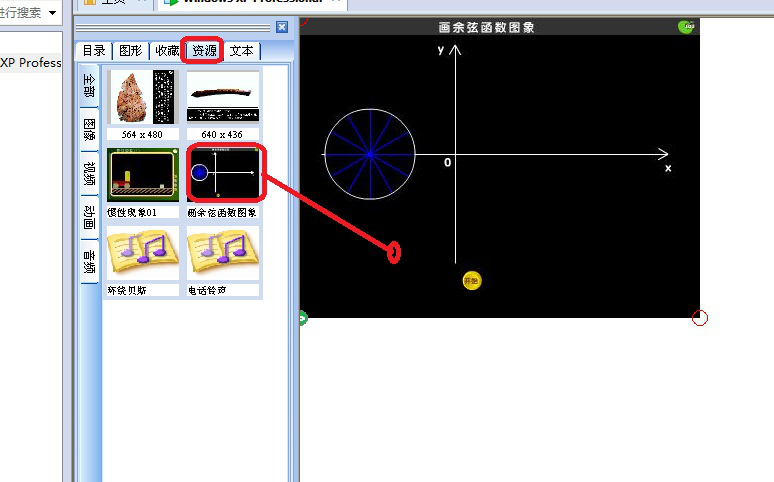Select the 动画 vertical category tab
The height and width of the screenshot is (482, 774).
point(89,217)
